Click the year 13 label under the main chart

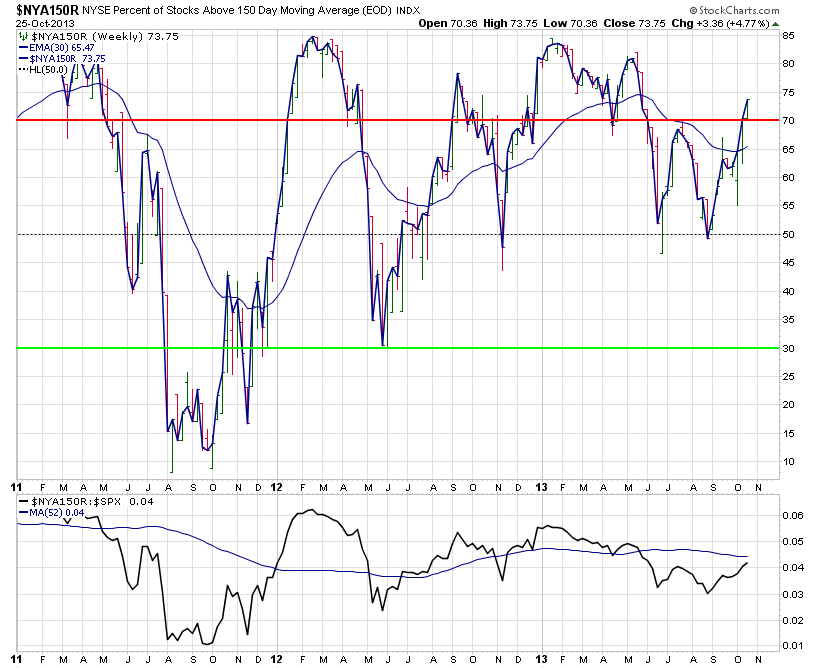(x=542, y=488)
